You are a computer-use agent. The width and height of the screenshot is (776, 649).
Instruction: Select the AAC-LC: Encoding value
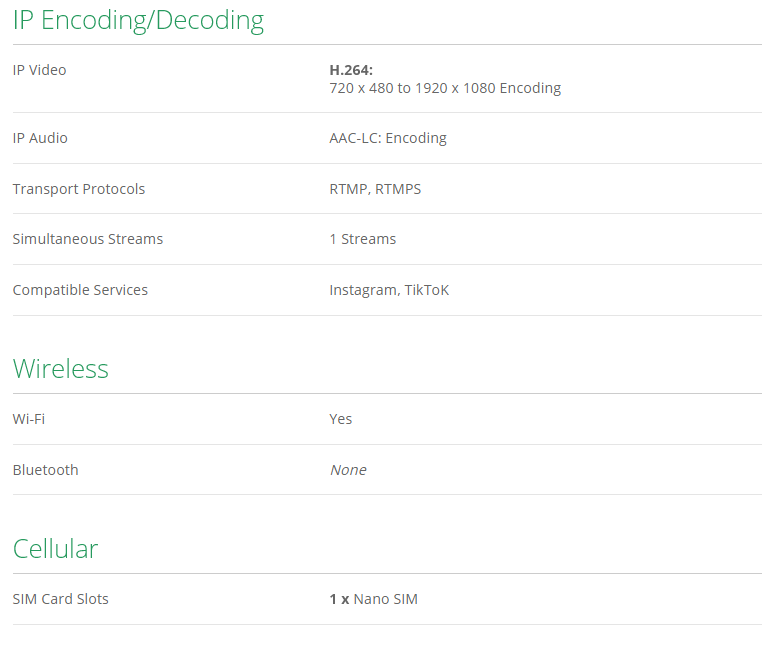tap(388, 138)
